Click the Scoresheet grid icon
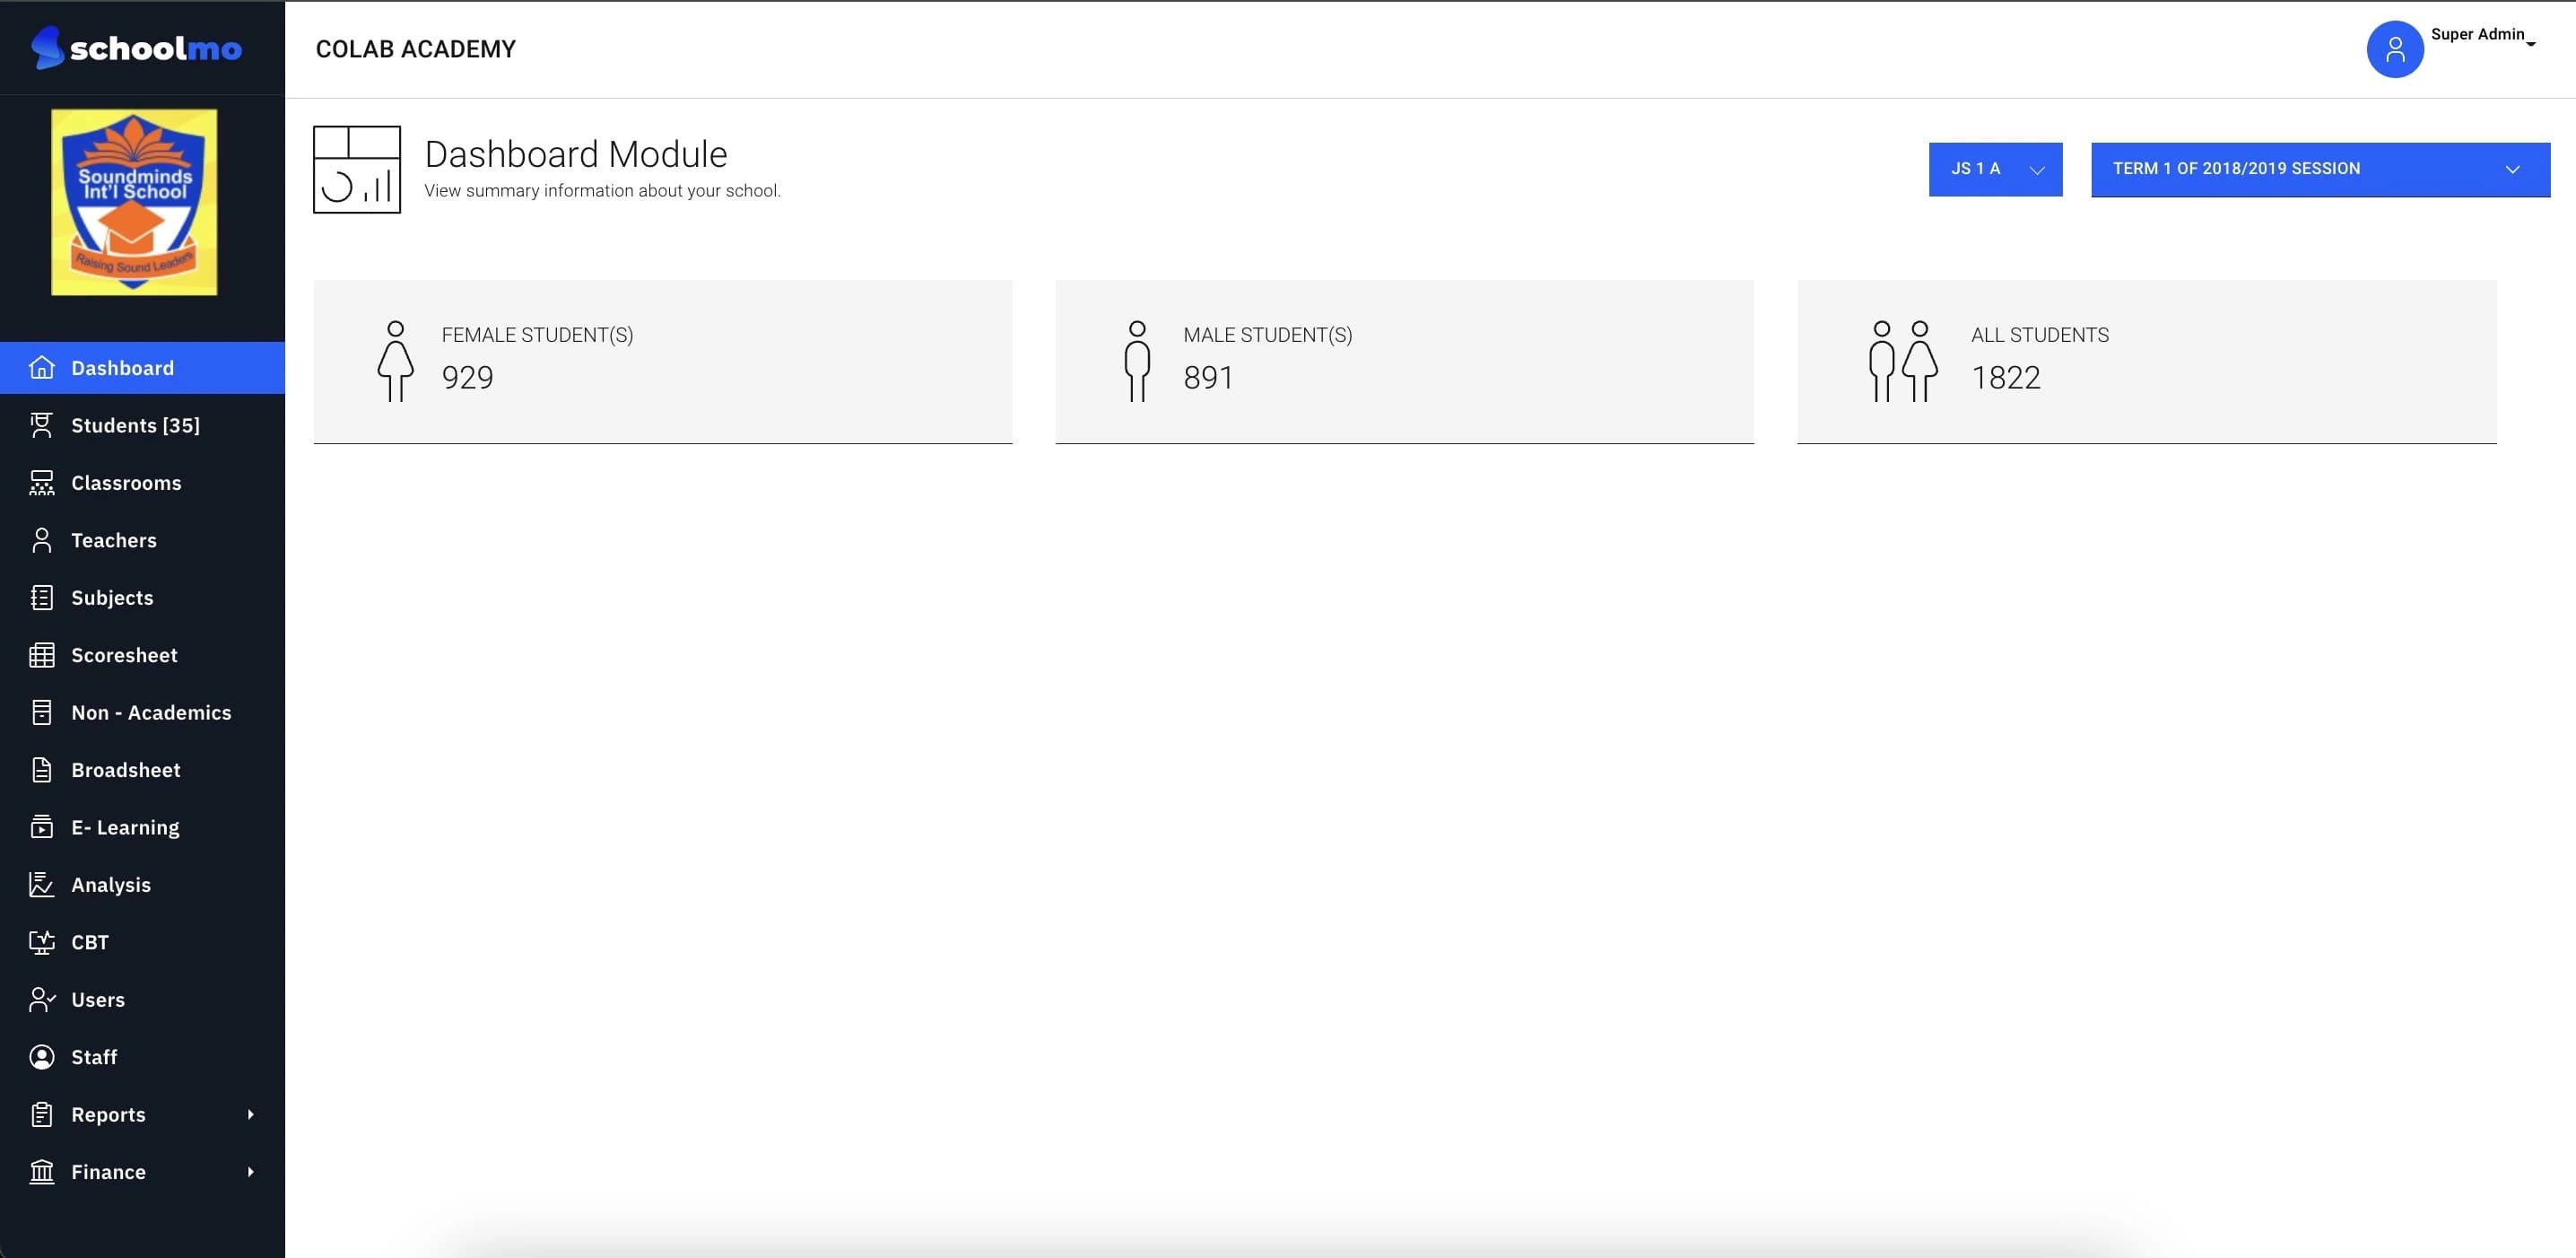This screenshot has width=2576, height=1258. (41, 655)
